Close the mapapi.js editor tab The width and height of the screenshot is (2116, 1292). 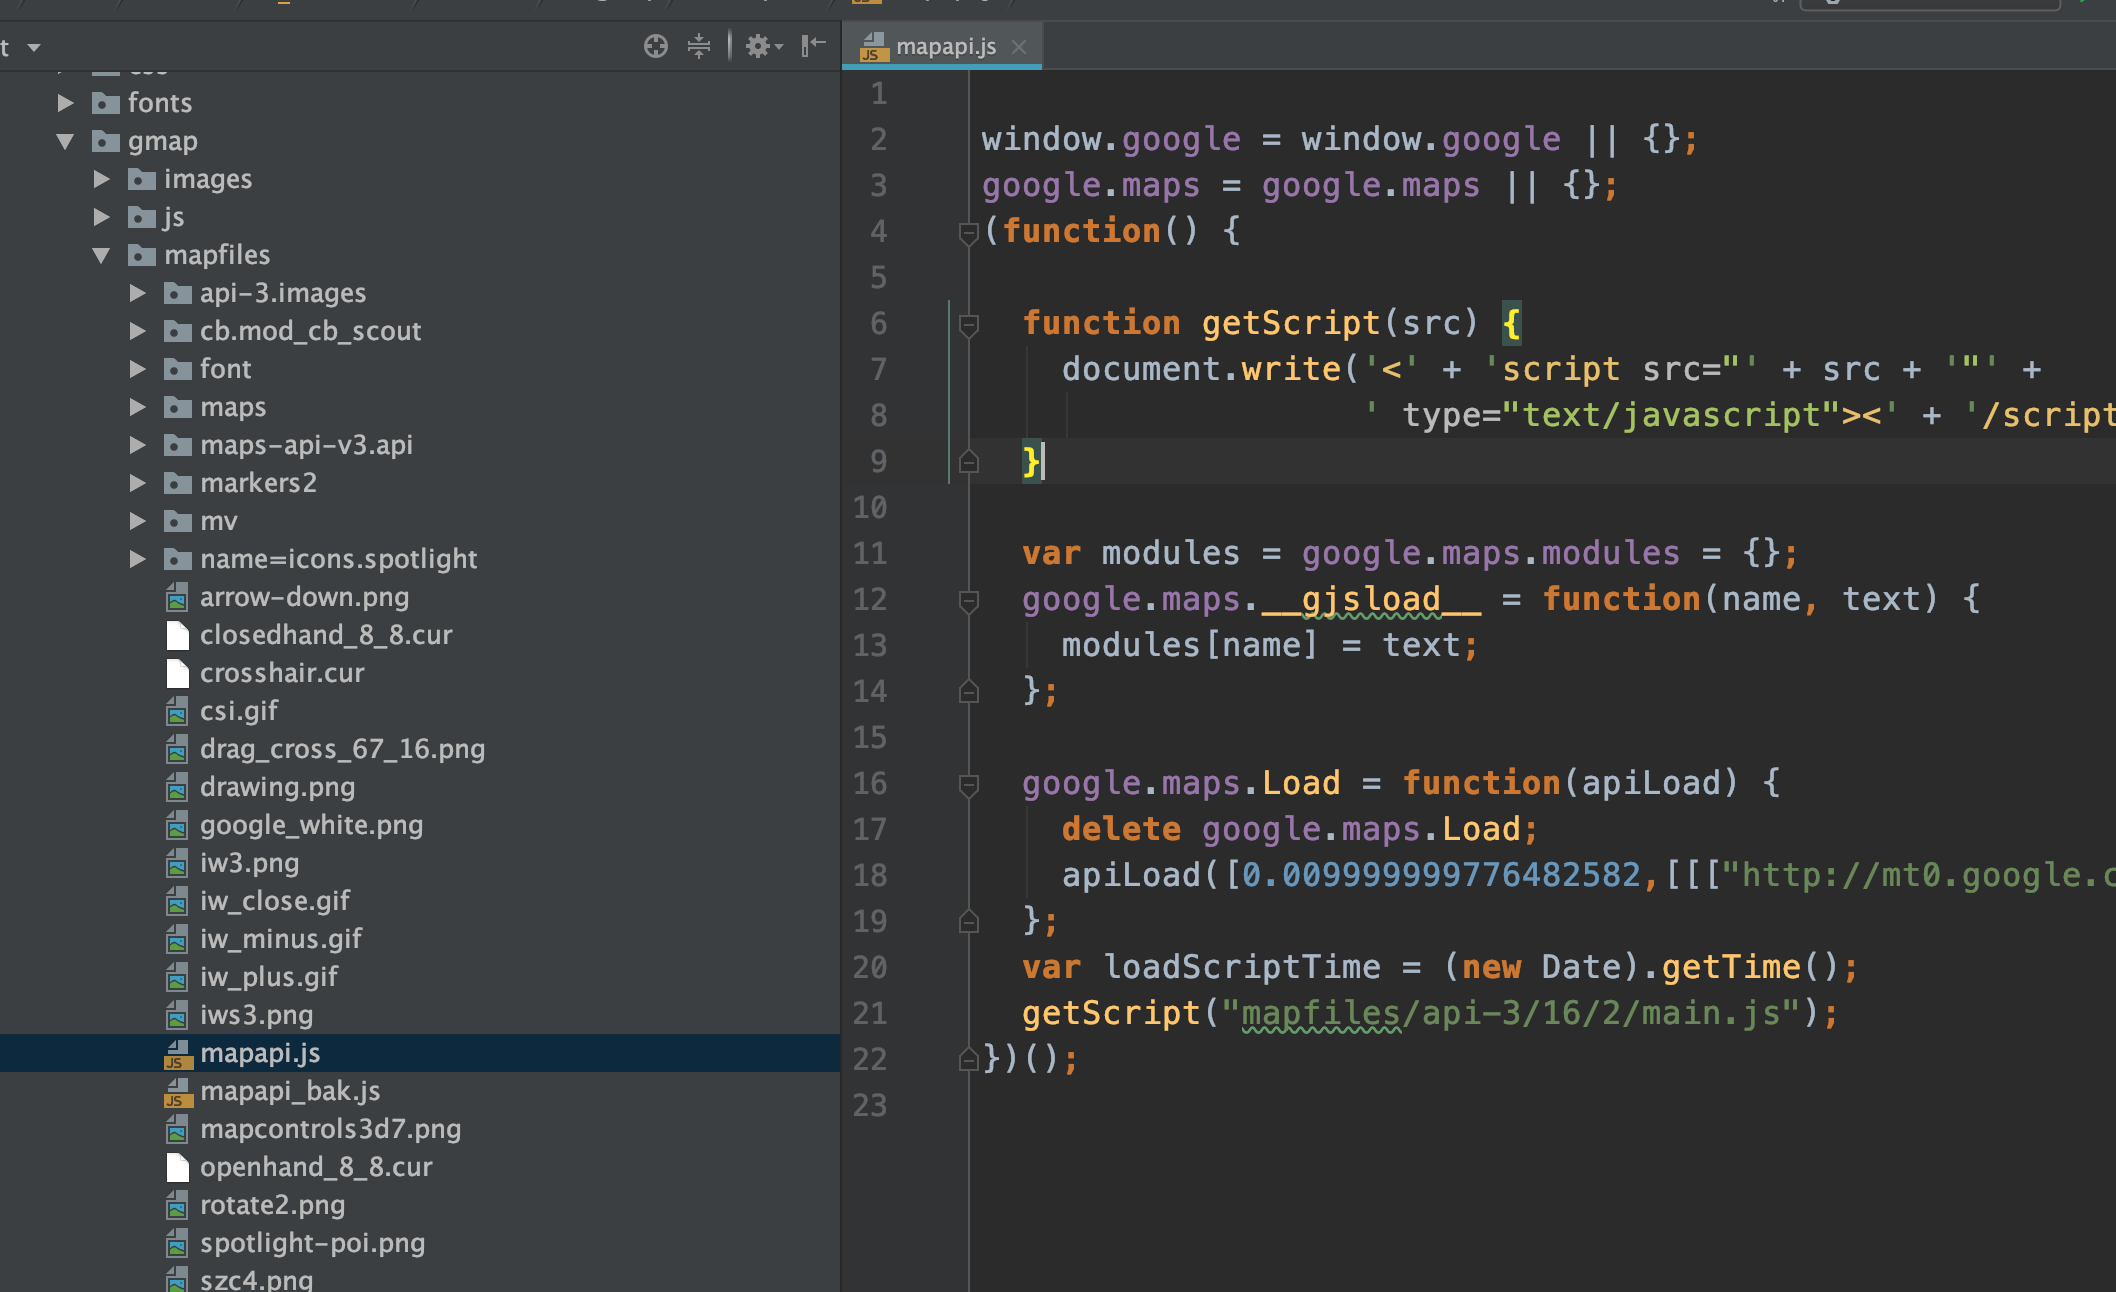(x=1019, y=47)
